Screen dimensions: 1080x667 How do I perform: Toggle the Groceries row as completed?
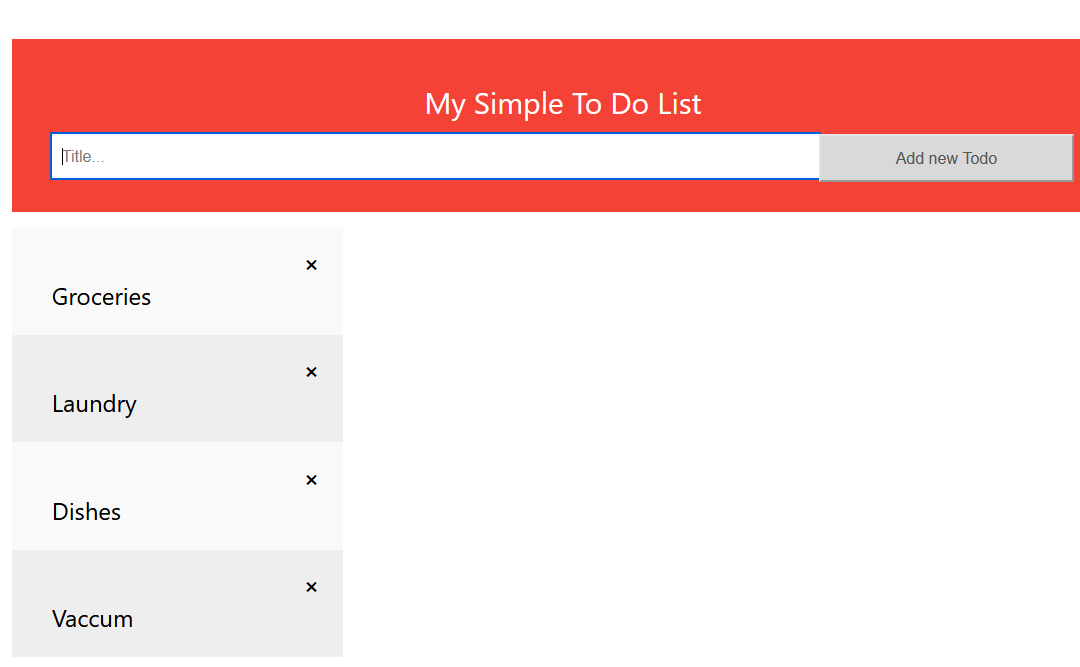200,297
